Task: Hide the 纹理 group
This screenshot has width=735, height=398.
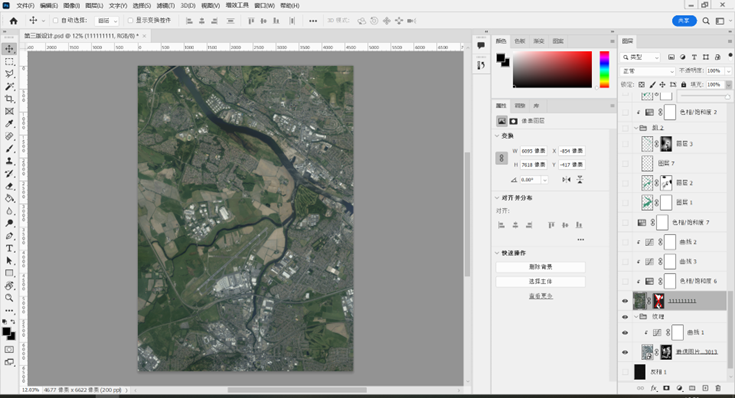Action: click(625, 317)
